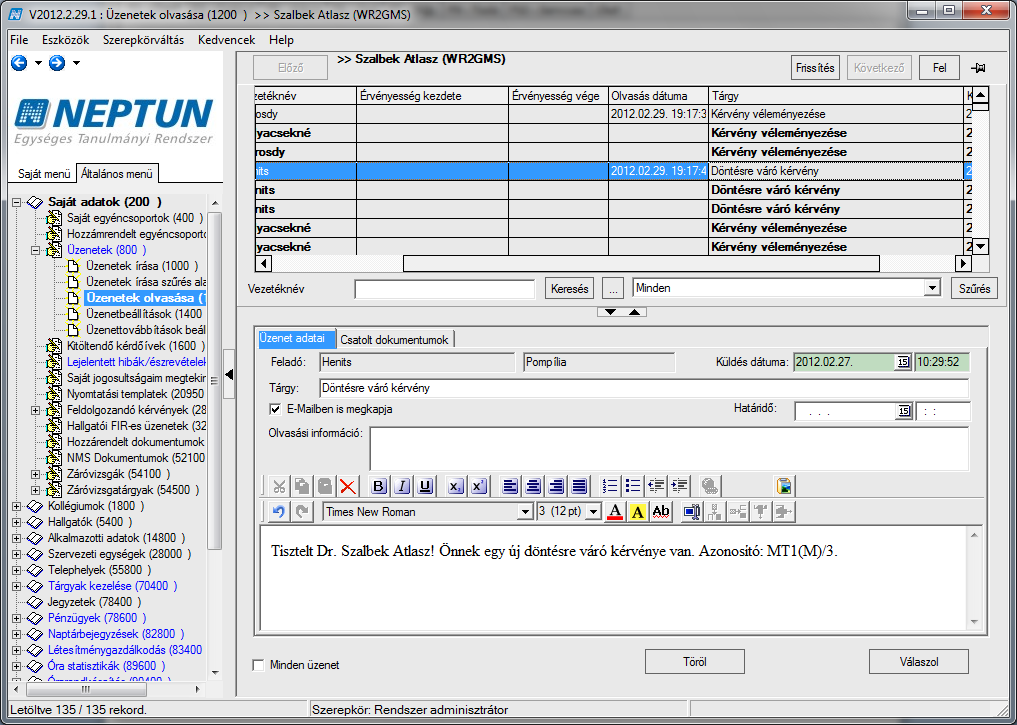Click the Válaszol button

[919, 661]
